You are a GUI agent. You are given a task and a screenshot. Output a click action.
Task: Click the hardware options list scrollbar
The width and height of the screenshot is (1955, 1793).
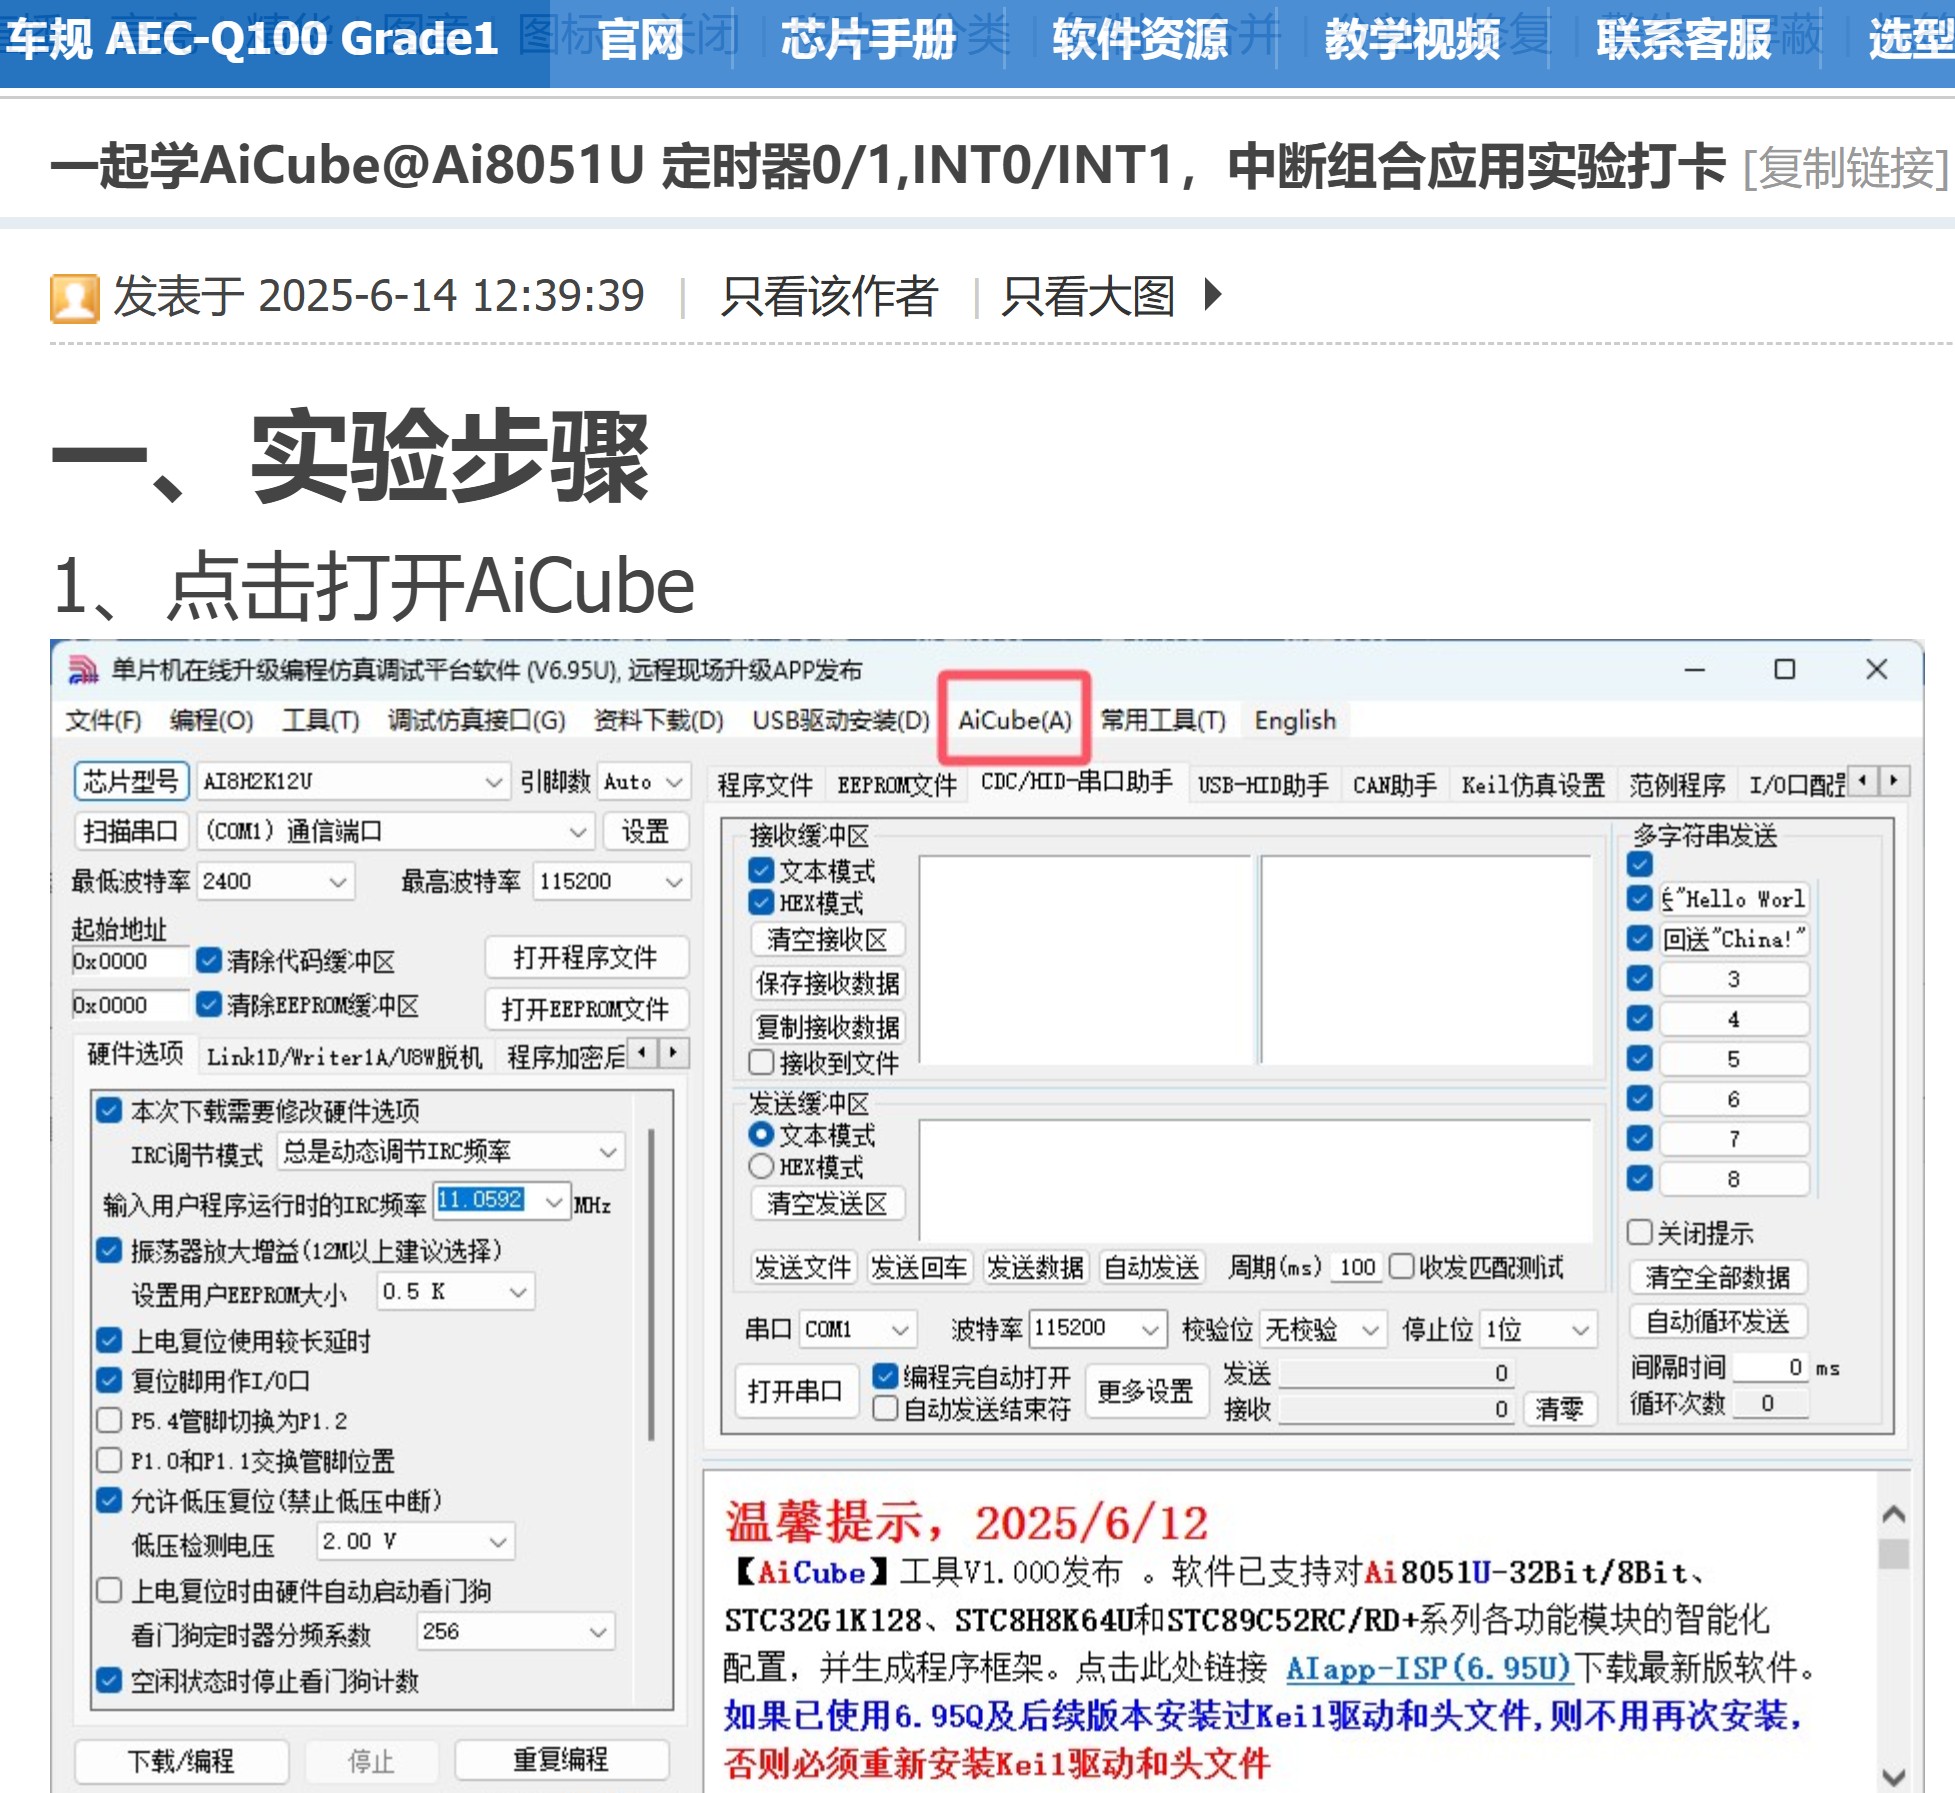[651, 1285]
